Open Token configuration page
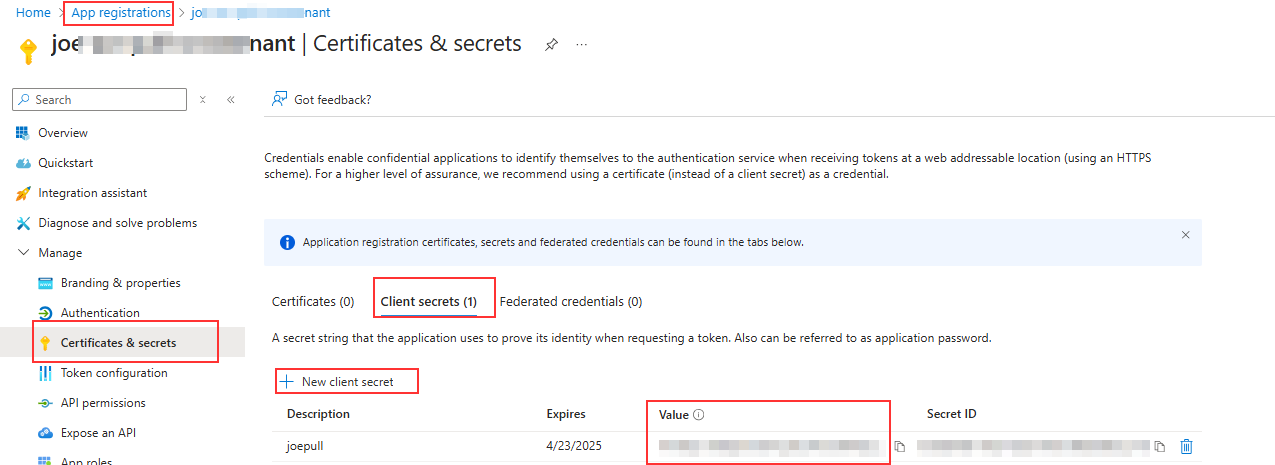This screenshot has height=465, width=1275. 114,373
